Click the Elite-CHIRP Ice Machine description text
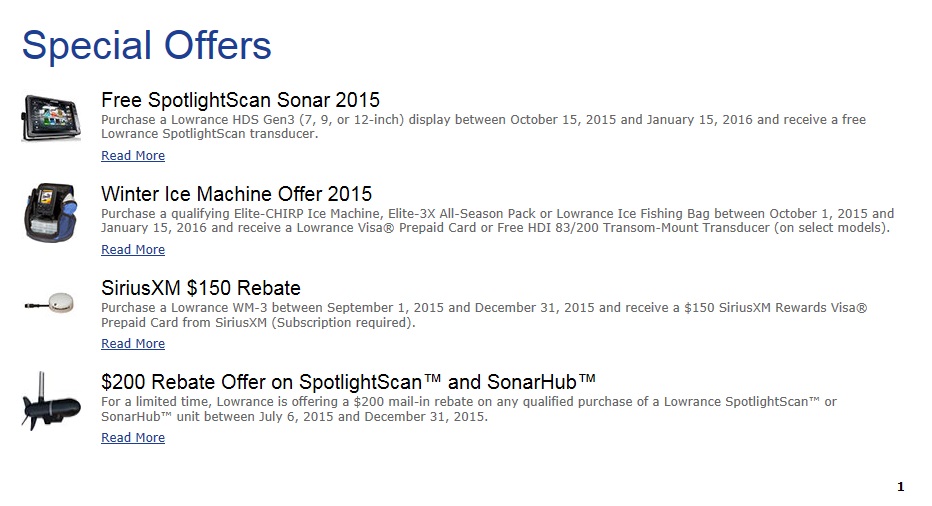Screen dimensions: 932x506 tap(498, 221)
